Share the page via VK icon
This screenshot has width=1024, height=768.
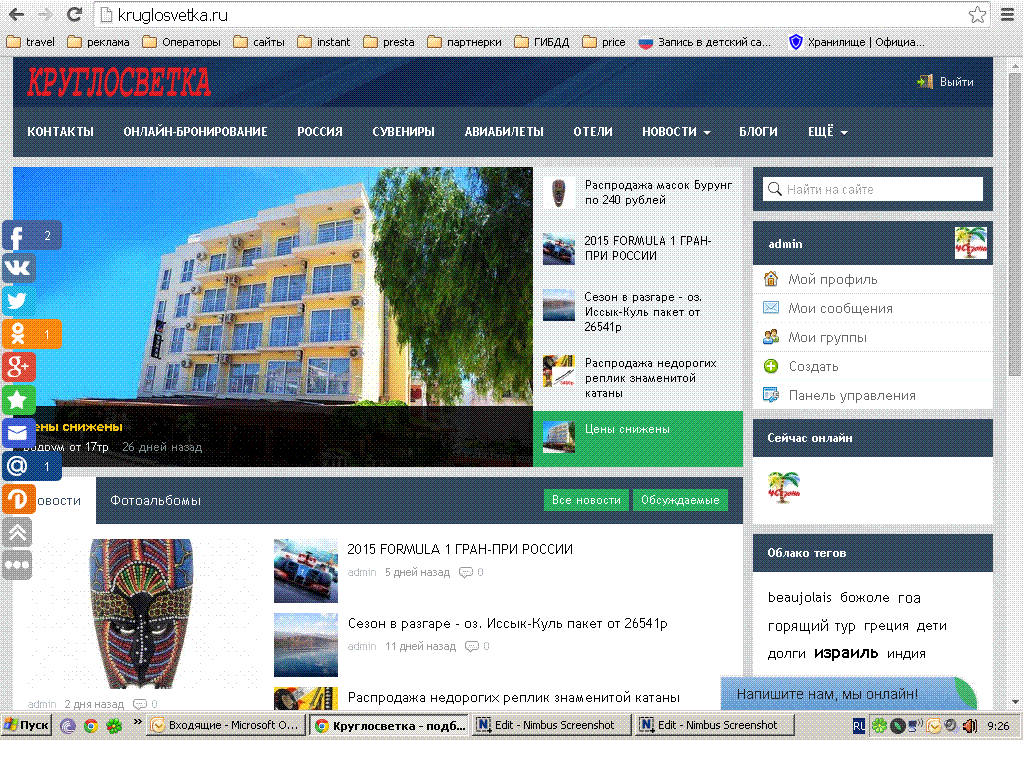(x=18, y=268)
